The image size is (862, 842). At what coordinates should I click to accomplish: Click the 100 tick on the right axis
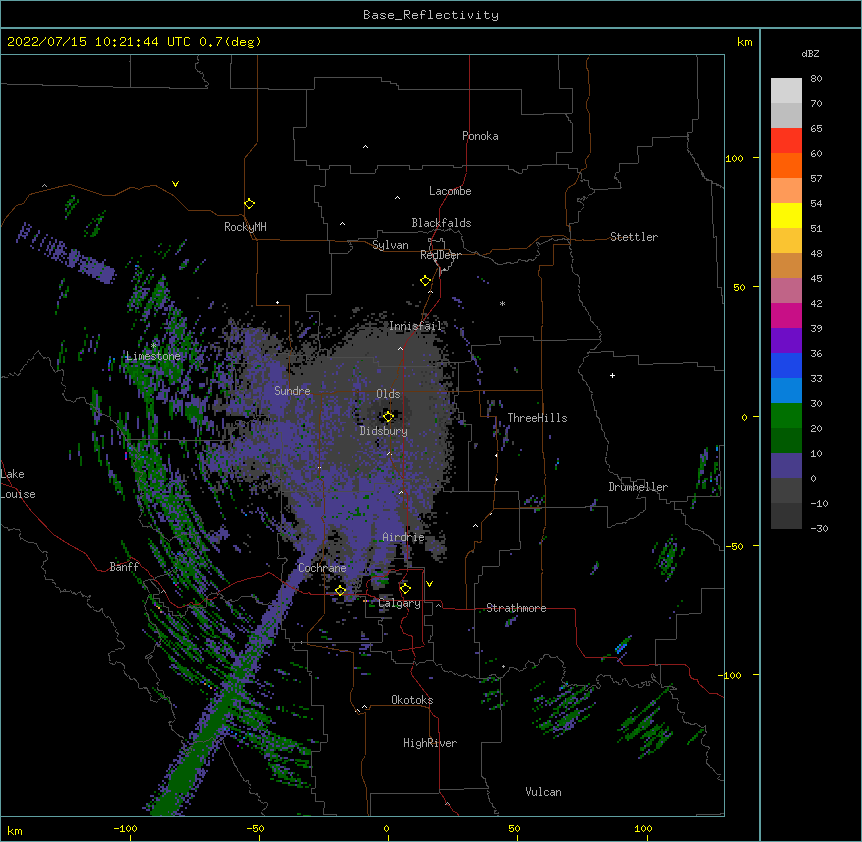734,158
